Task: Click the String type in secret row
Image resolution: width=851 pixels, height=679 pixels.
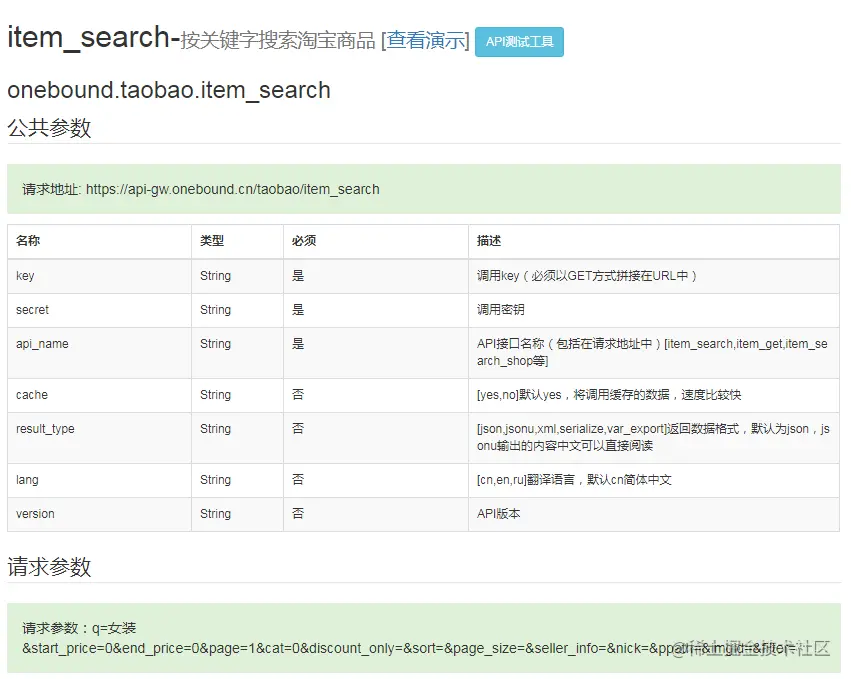Action: (x=215, y=310)
